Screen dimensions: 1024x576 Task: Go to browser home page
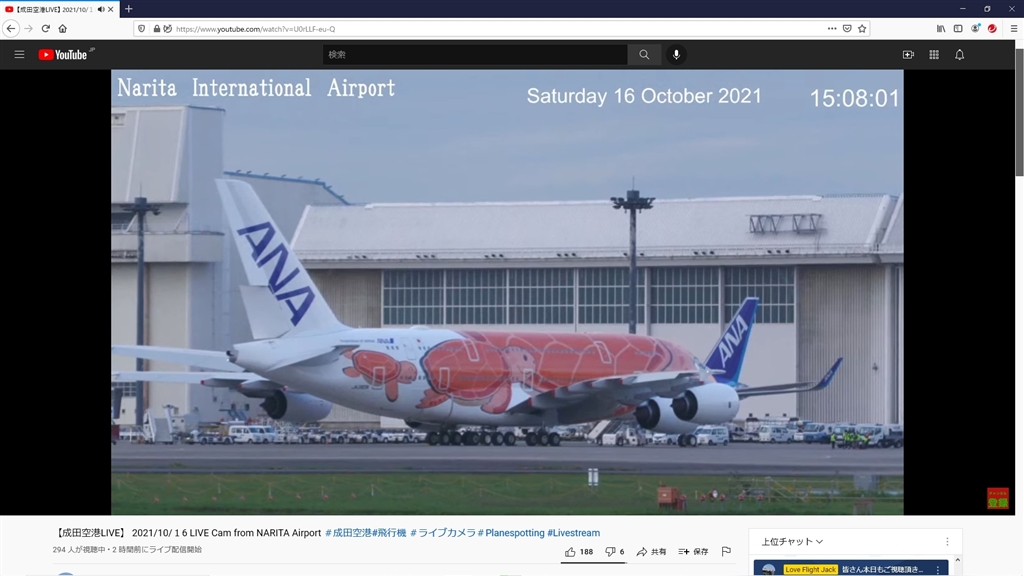[x=63, y=29]
